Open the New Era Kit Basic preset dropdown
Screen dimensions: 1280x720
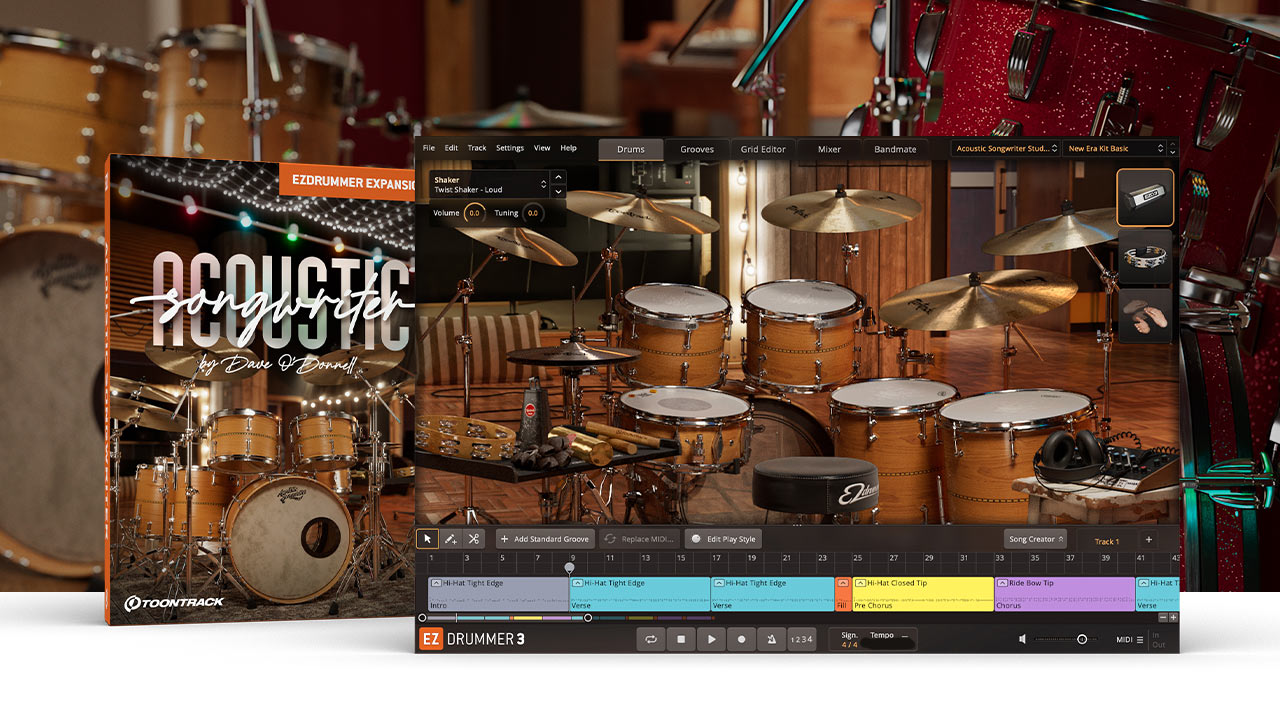coord(1116,149)
